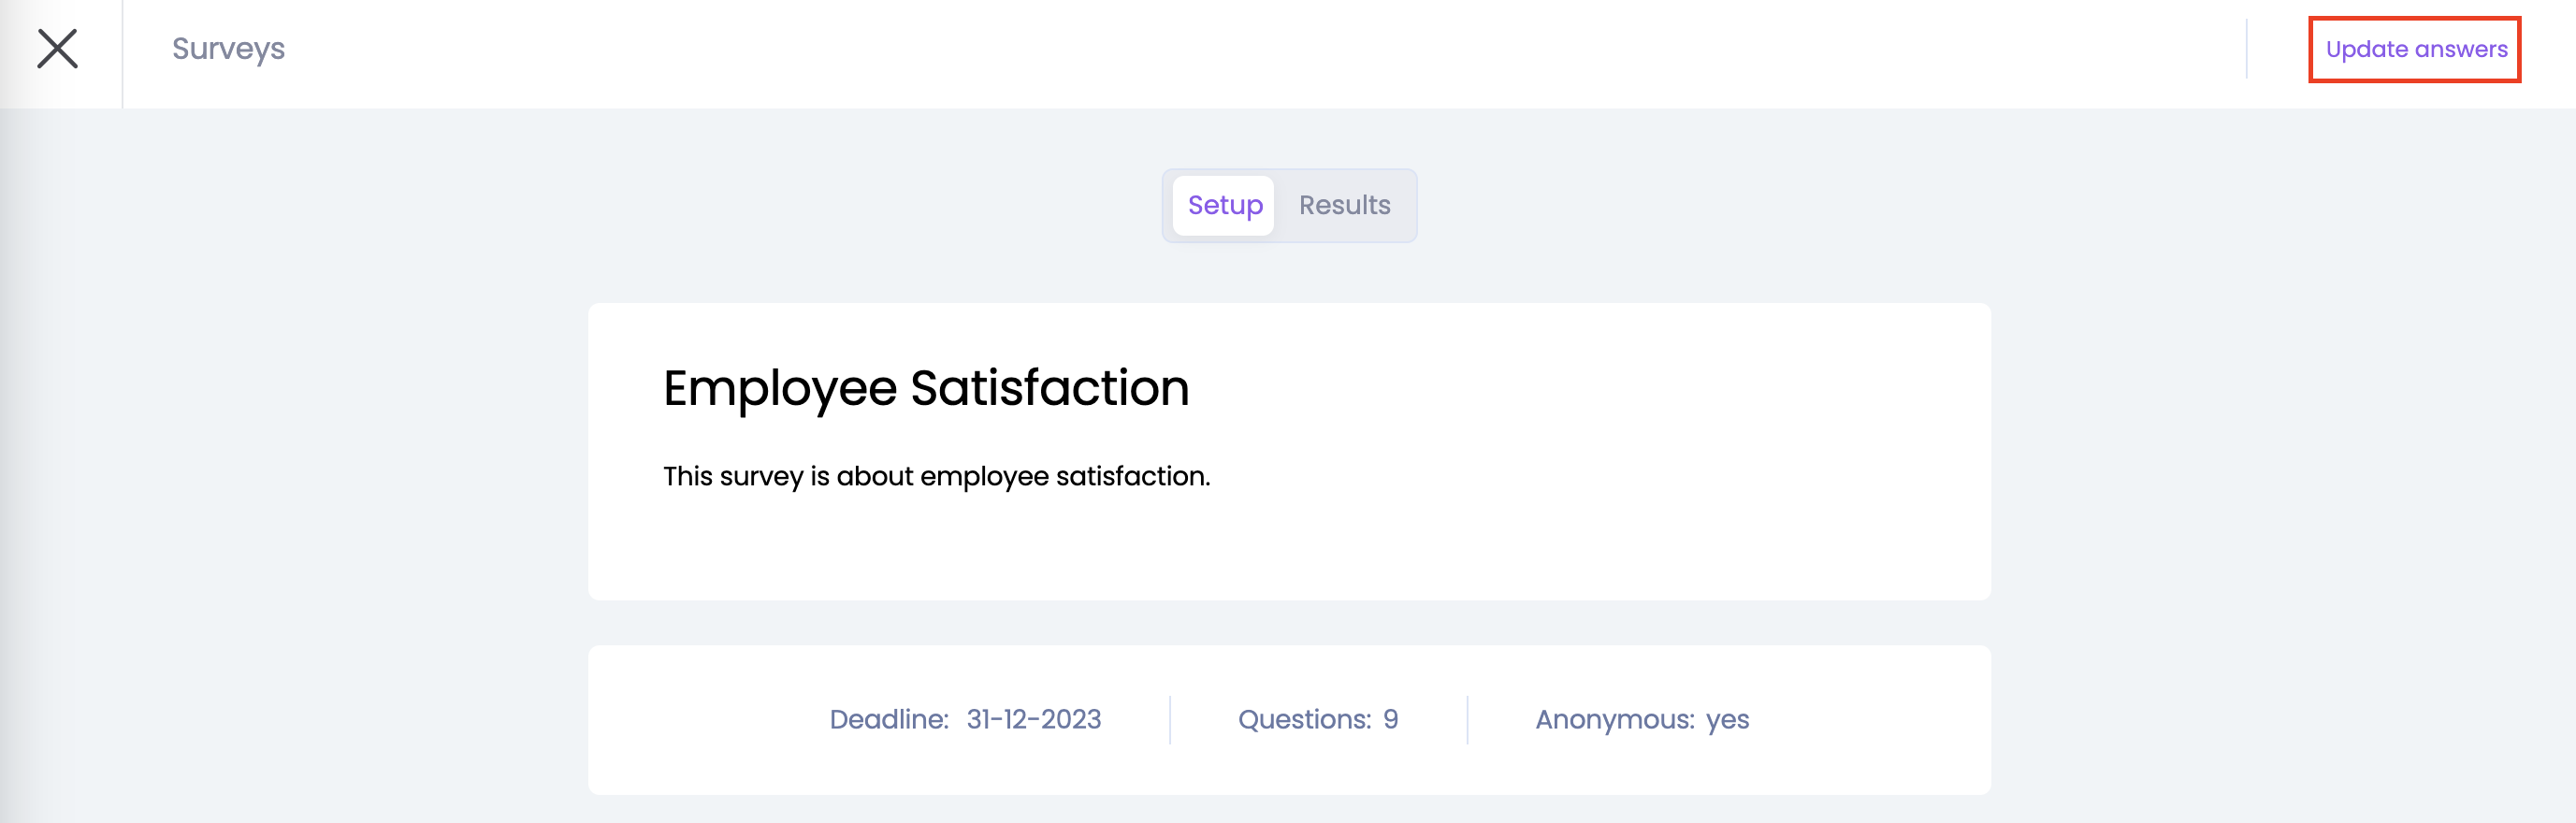Click the word answers in the top-right button
Screen dimensions: 2576x823
coord(2460,49)
